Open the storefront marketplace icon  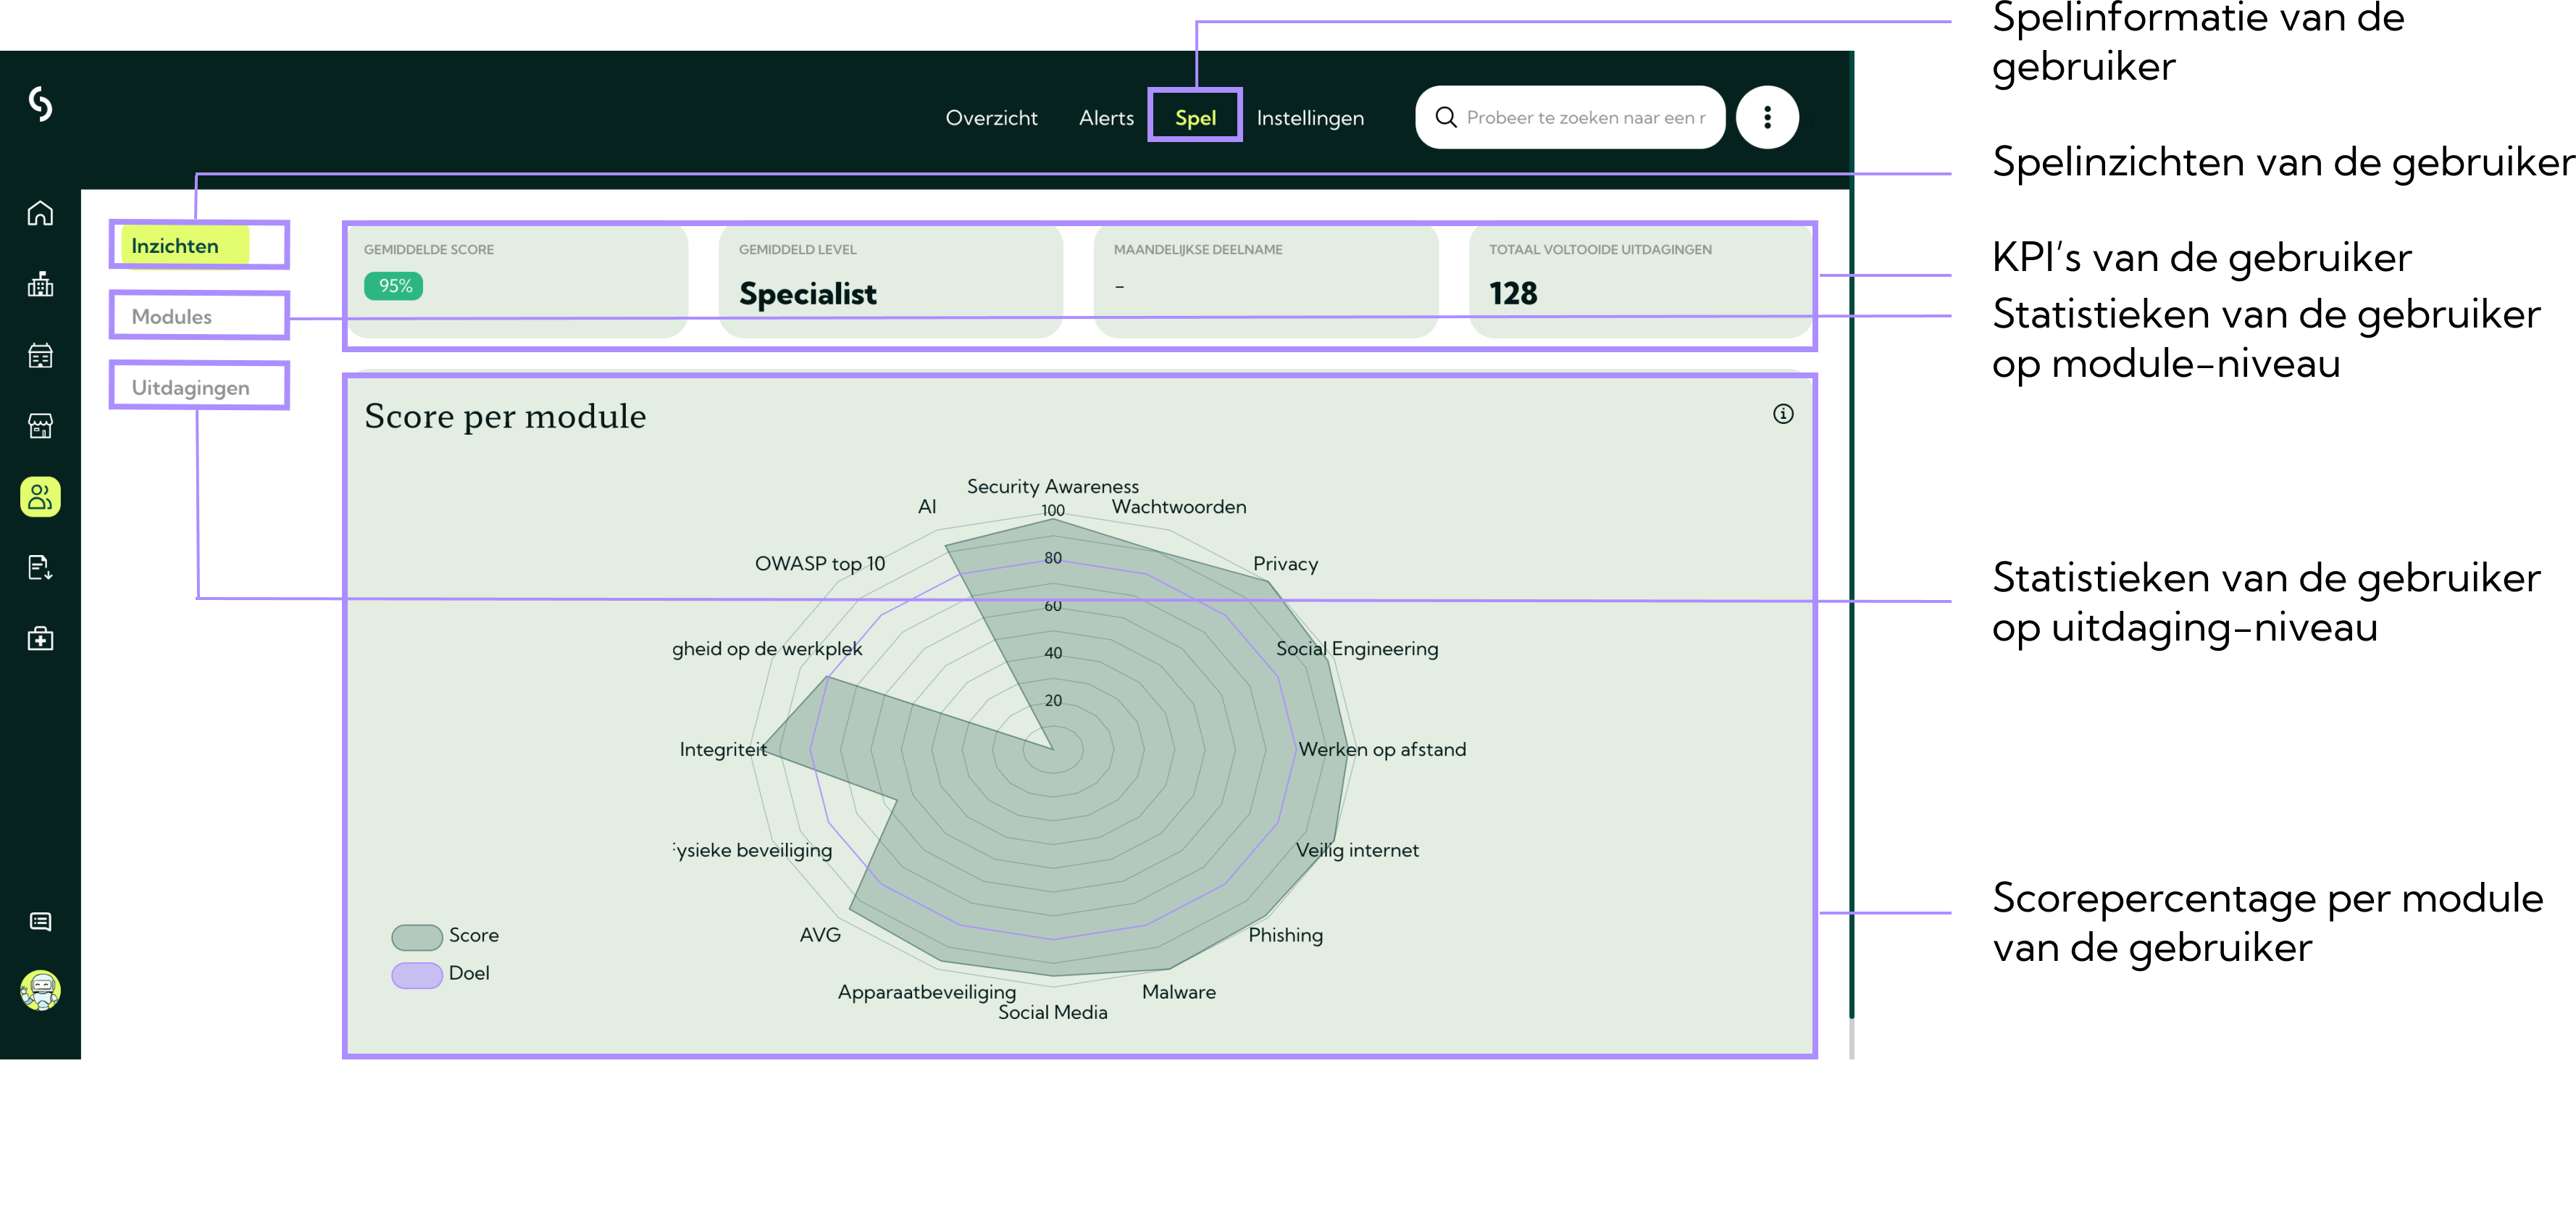tap(40, 426)
